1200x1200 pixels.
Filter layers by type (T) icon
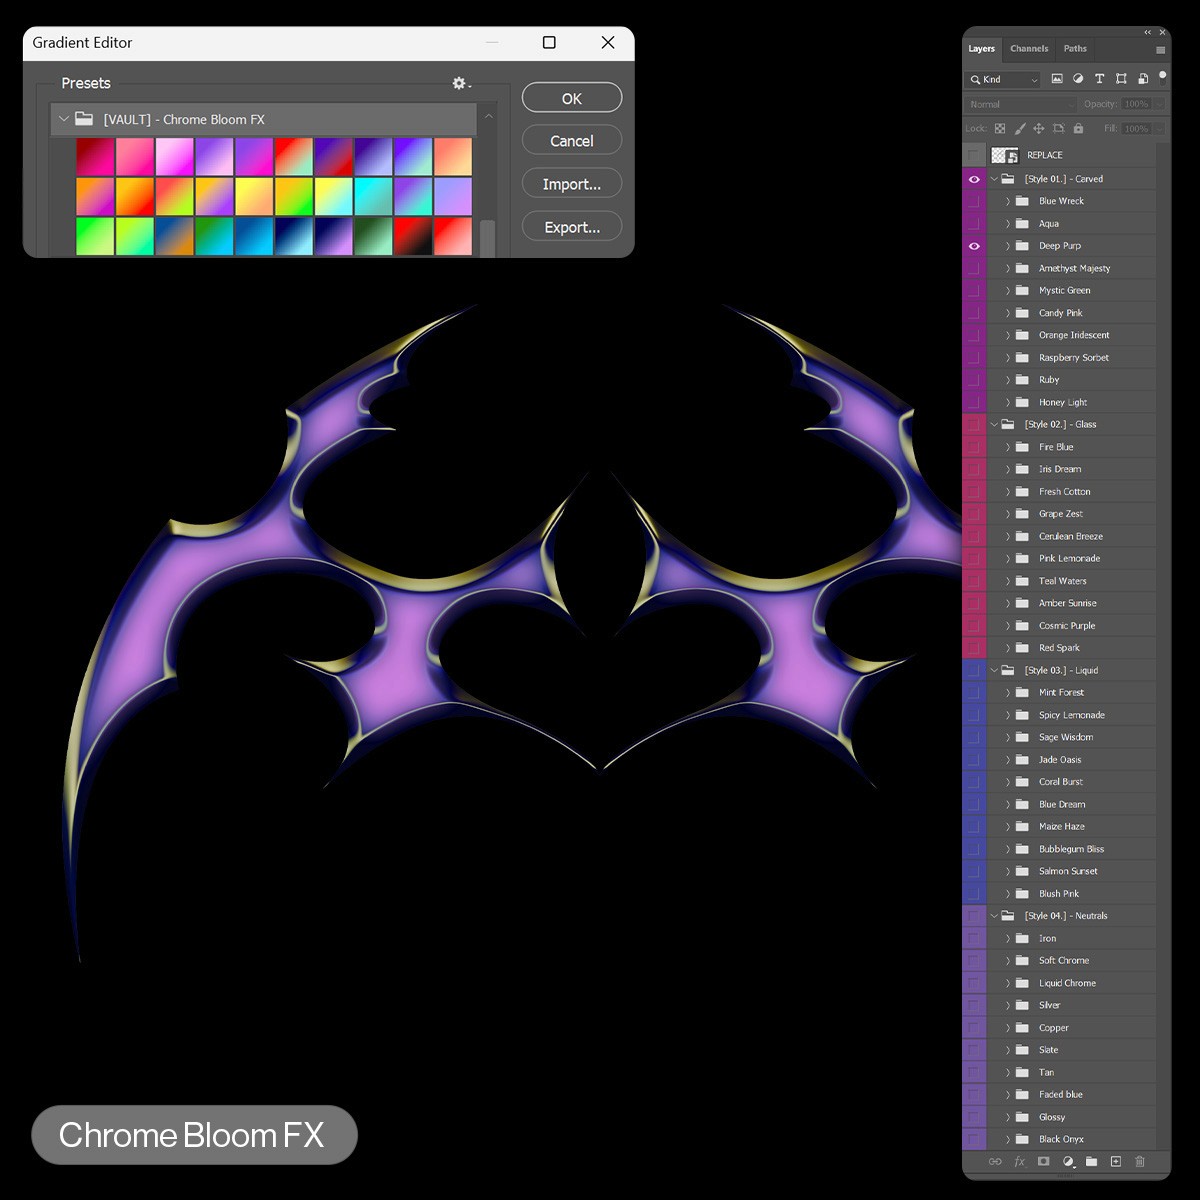(1099, 79)
